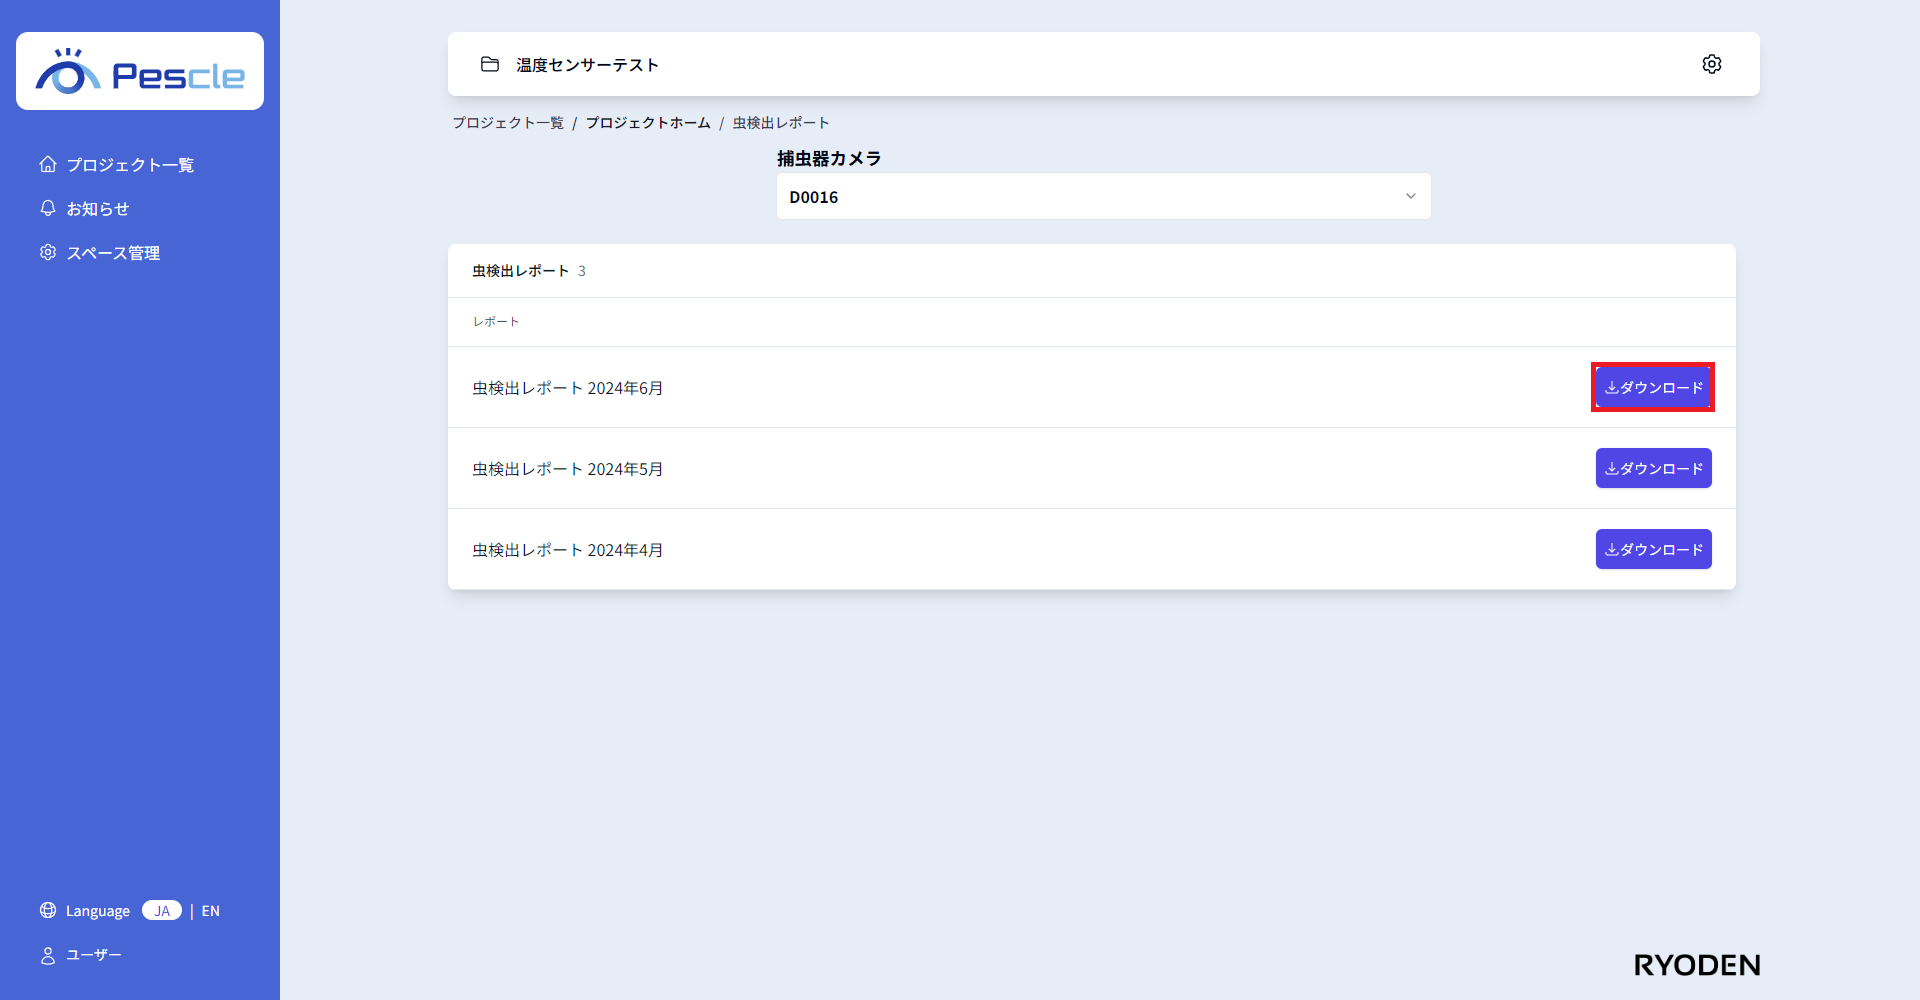
Task: Download the 2024年6月 report
Action: 1653,387
